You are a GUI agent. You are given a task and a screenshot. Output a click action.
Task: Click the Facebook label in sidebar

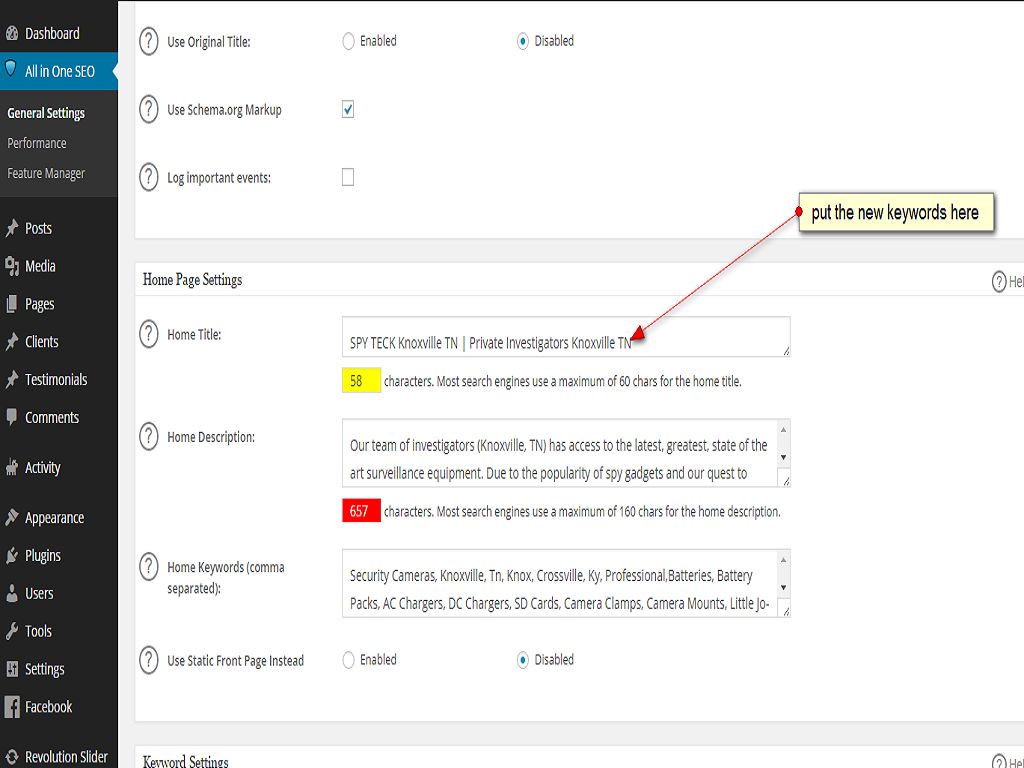(x=48, y=707)
